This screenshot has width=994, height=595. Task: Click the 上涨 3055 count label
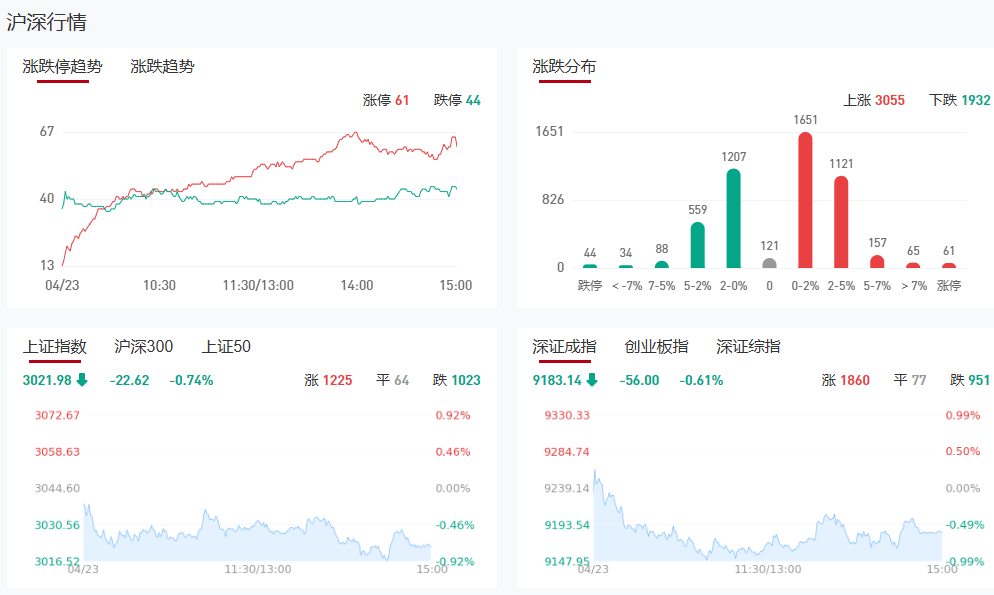pyautogui.click(x=874, y=100)
